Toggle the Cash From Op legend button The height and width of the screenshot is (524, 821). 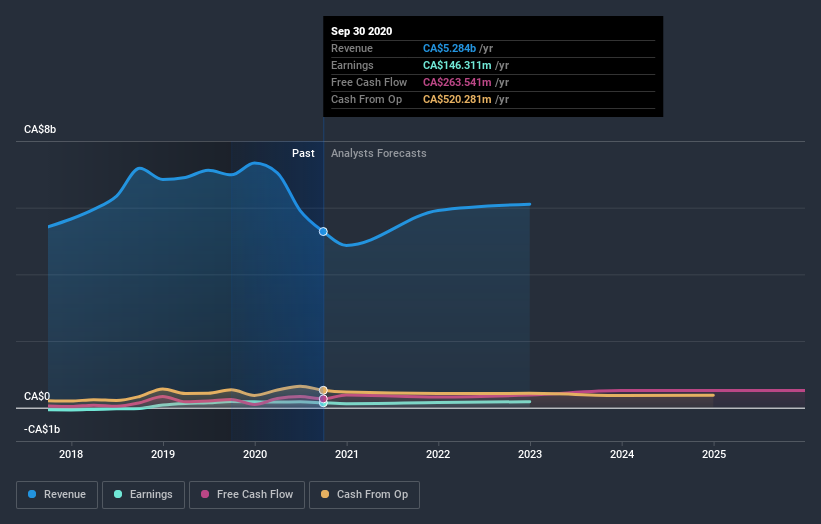[x=364, y=495]
